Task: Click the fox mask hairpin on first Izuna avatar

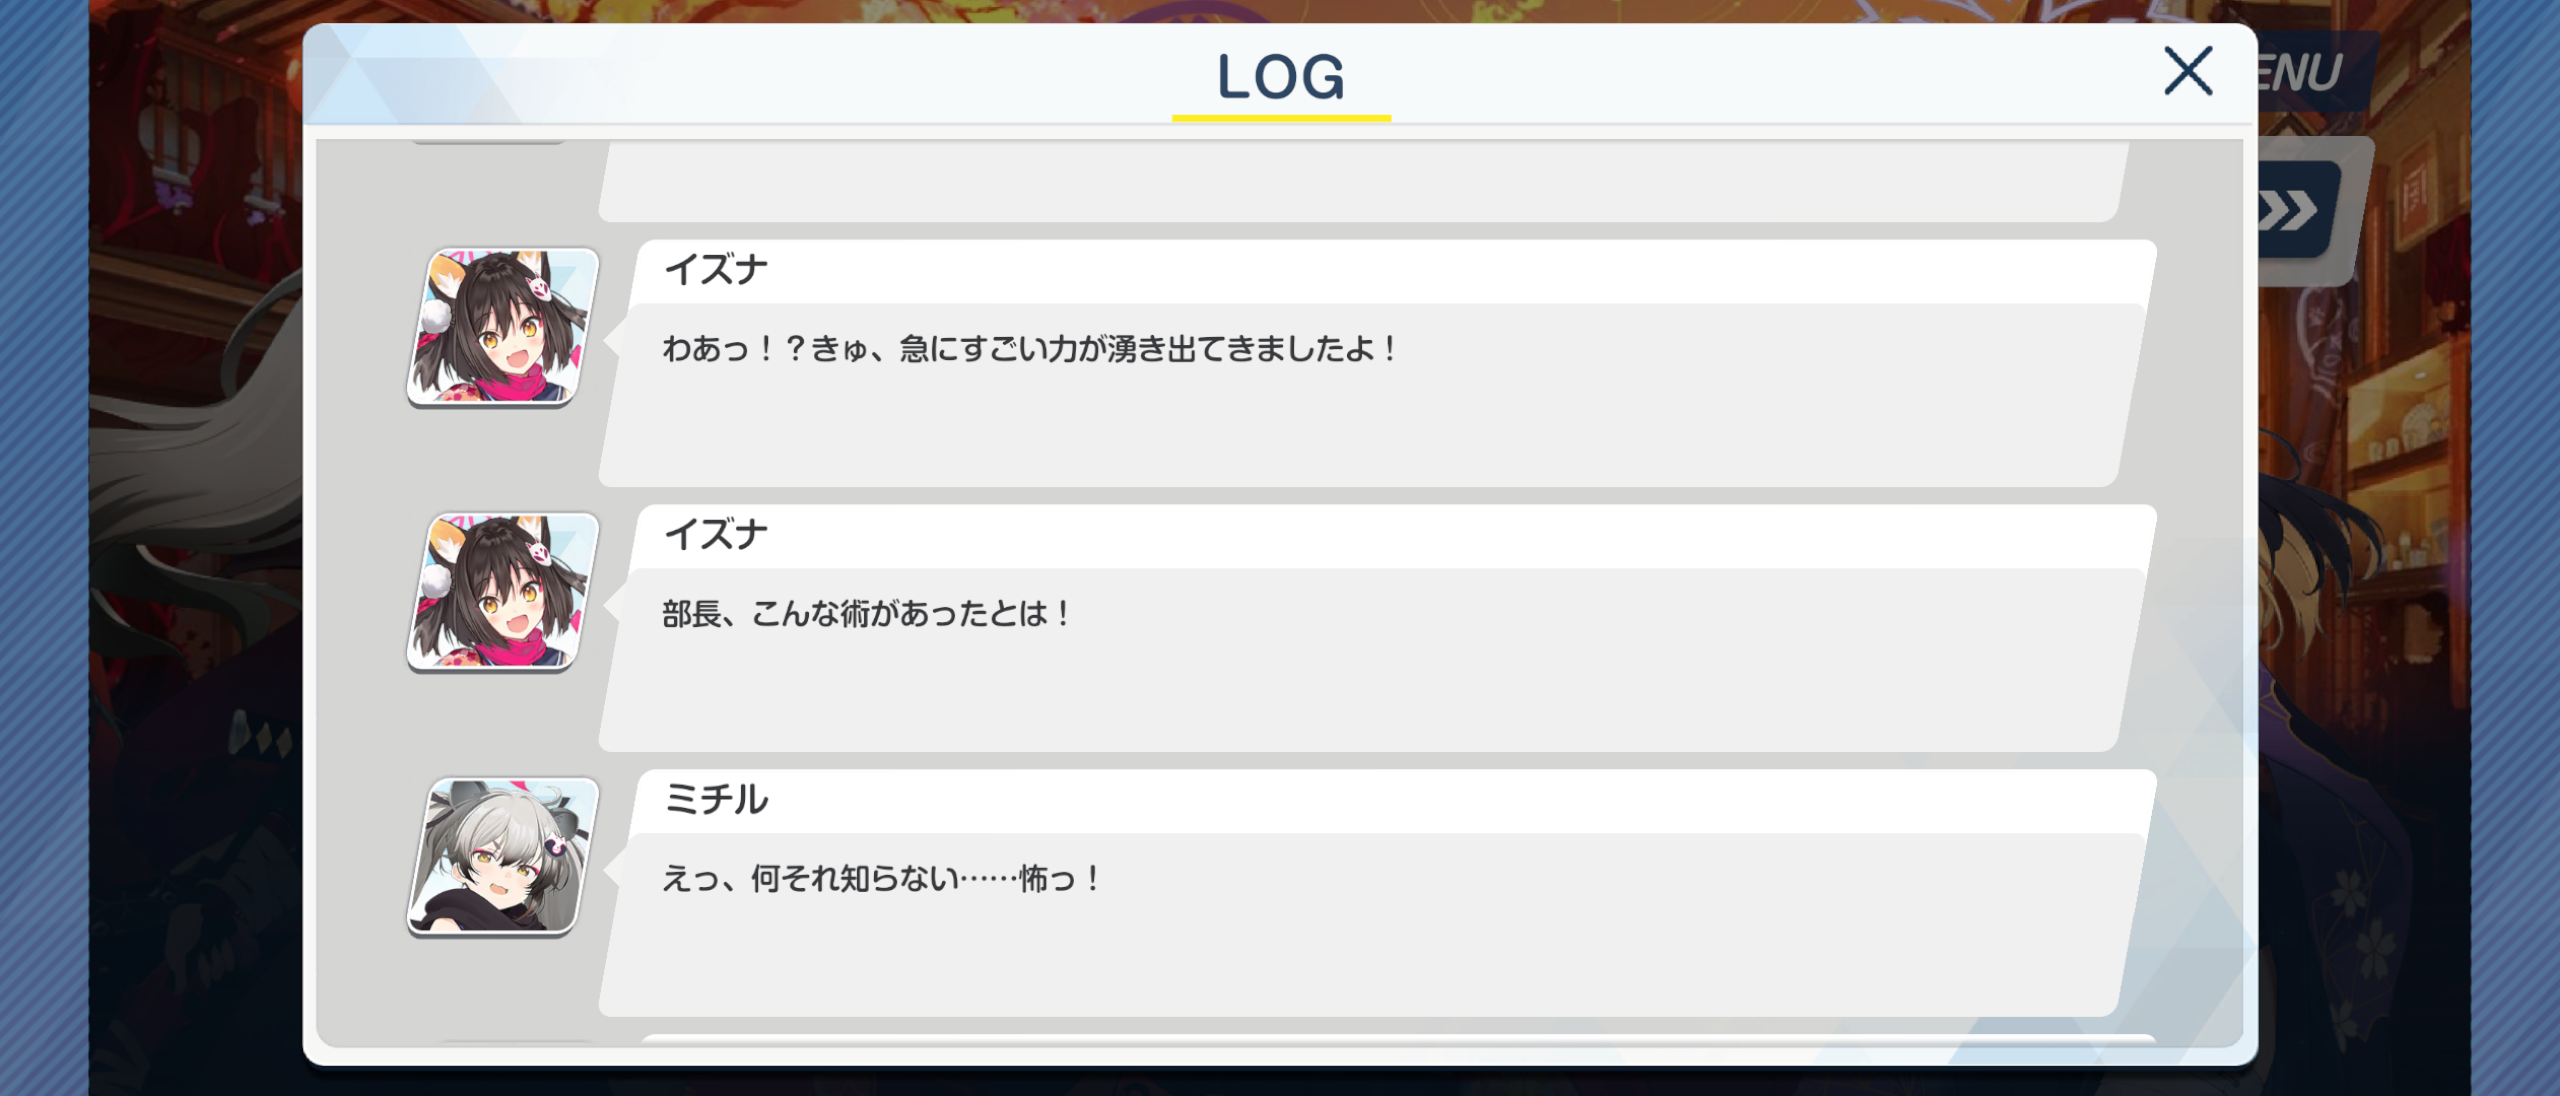Action: pos(539,287)
